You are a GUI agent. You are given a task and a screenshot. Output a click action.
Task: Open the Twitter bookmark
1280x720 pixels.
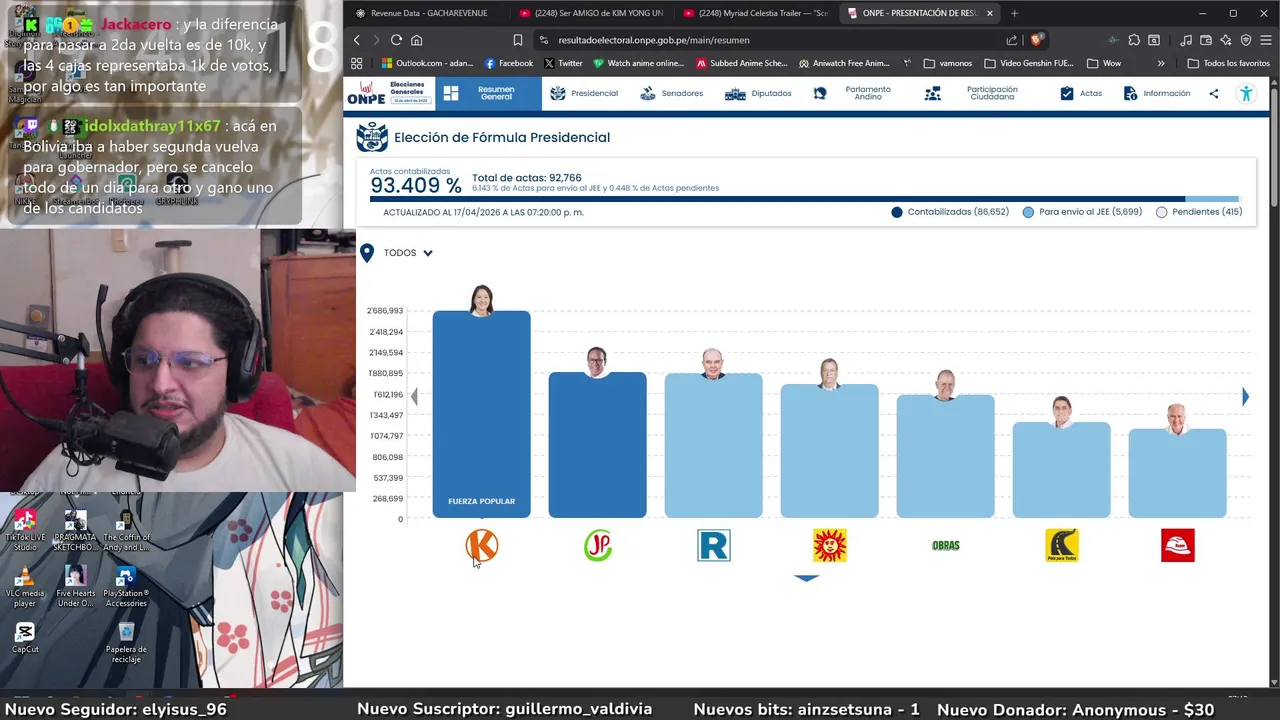(x=563, y=63)
